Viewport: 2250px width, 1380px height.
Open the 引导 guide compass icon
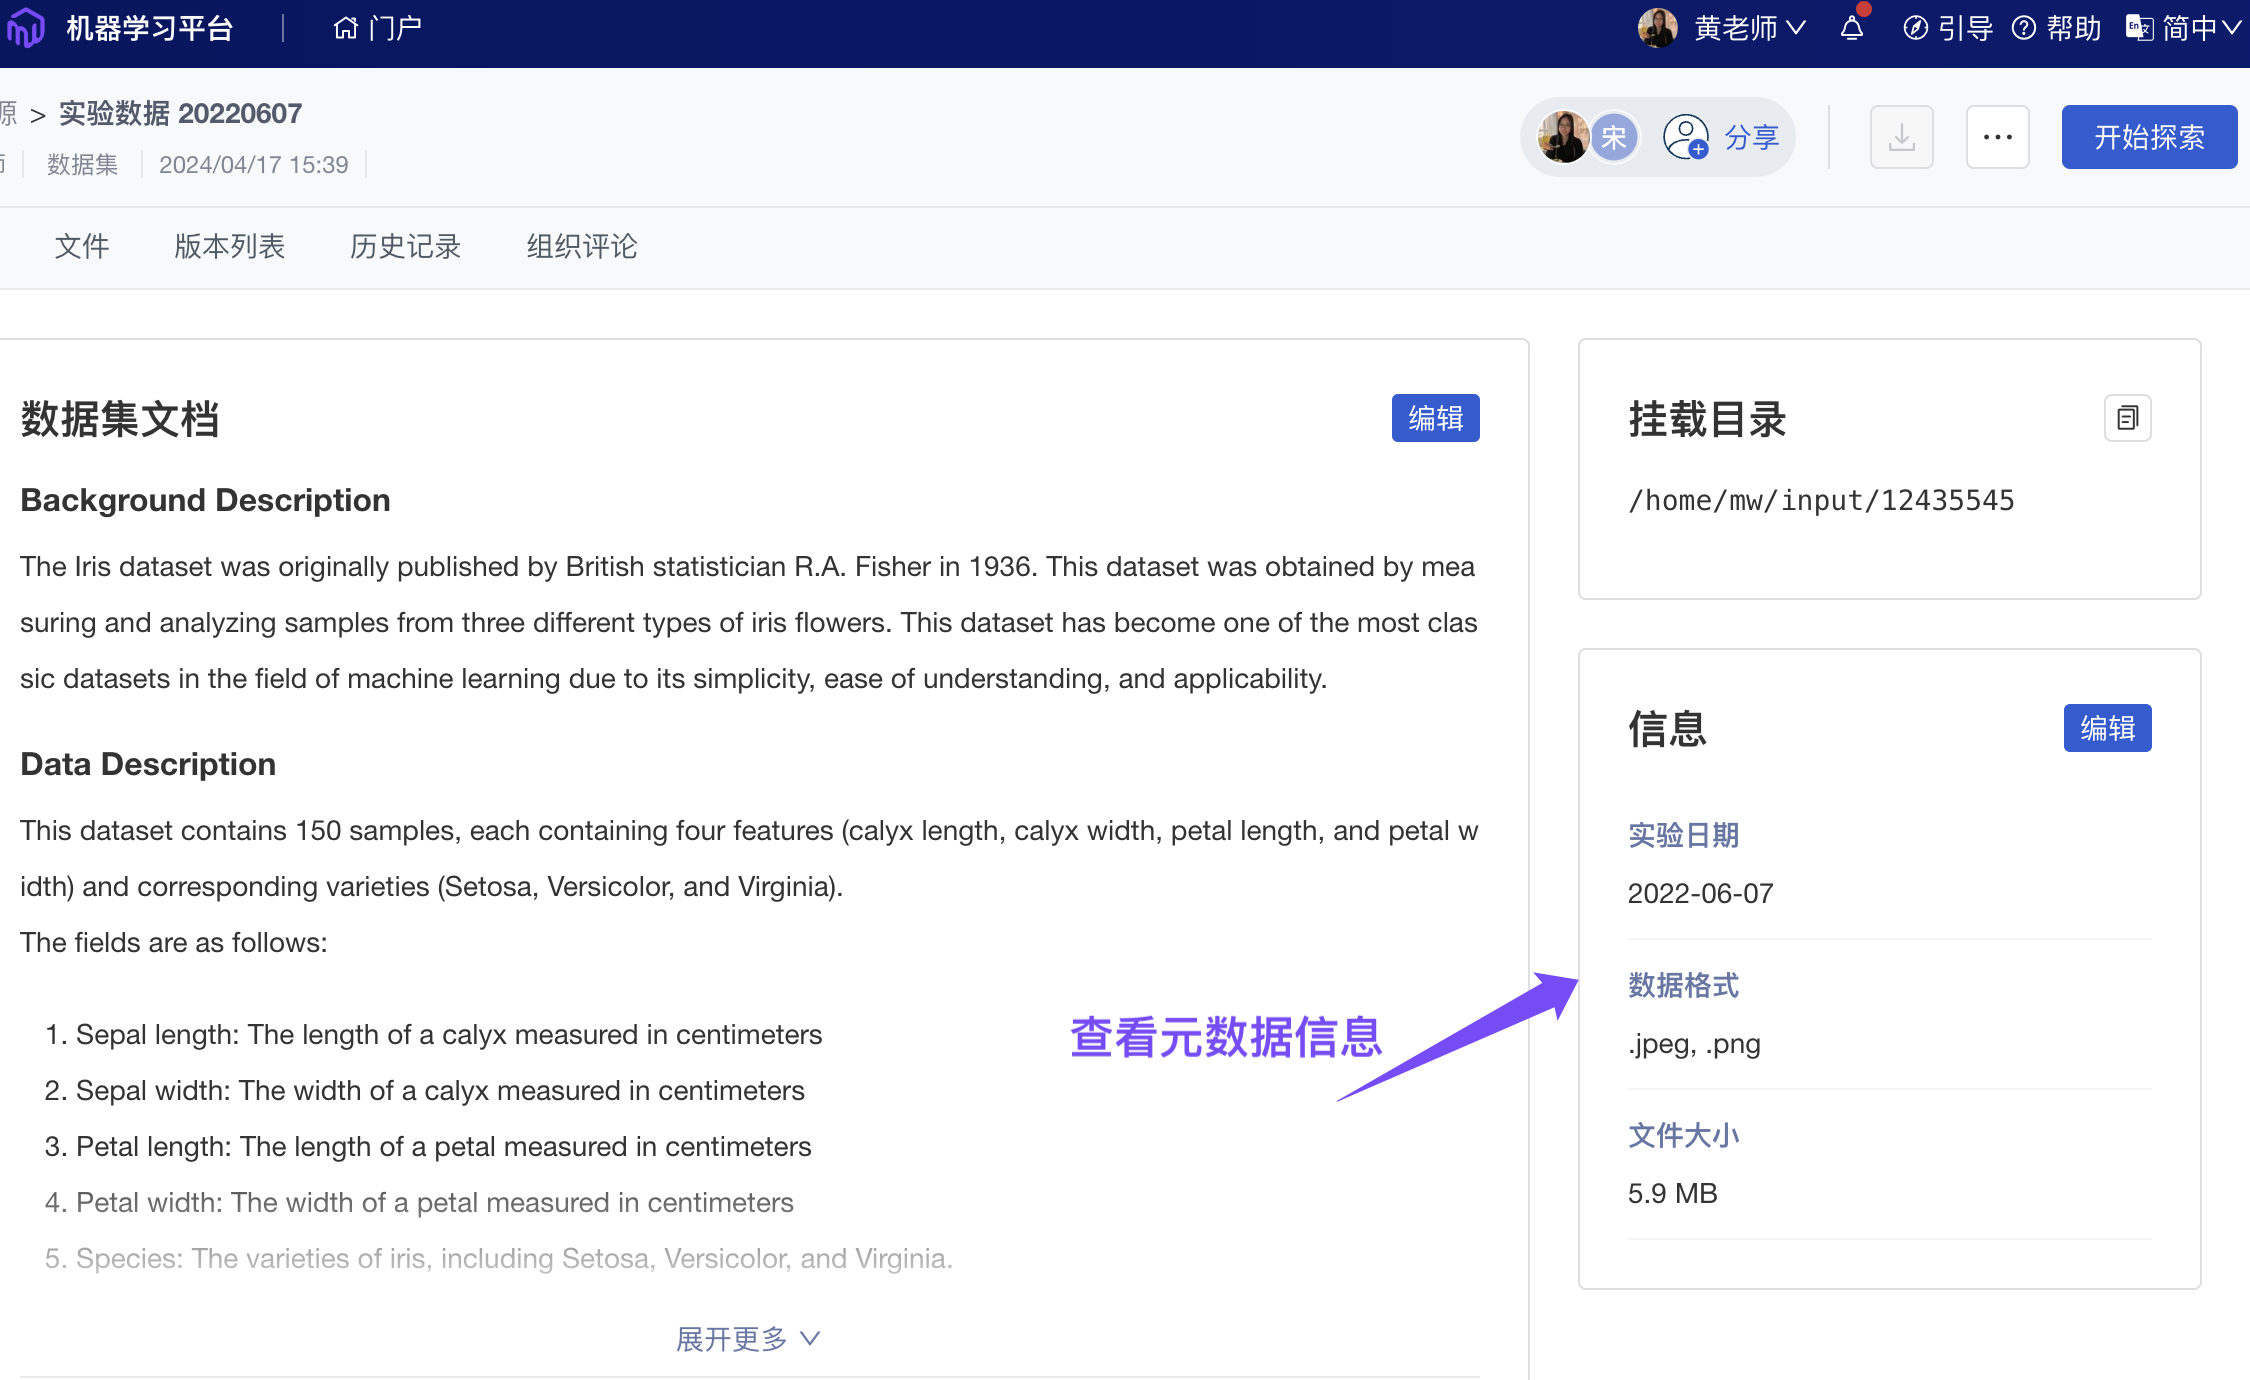tap(1915, 28)
